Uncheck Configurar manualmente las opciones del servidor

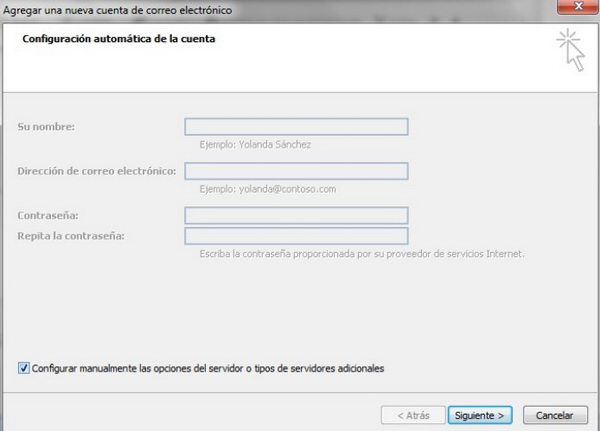coord(24,368)
